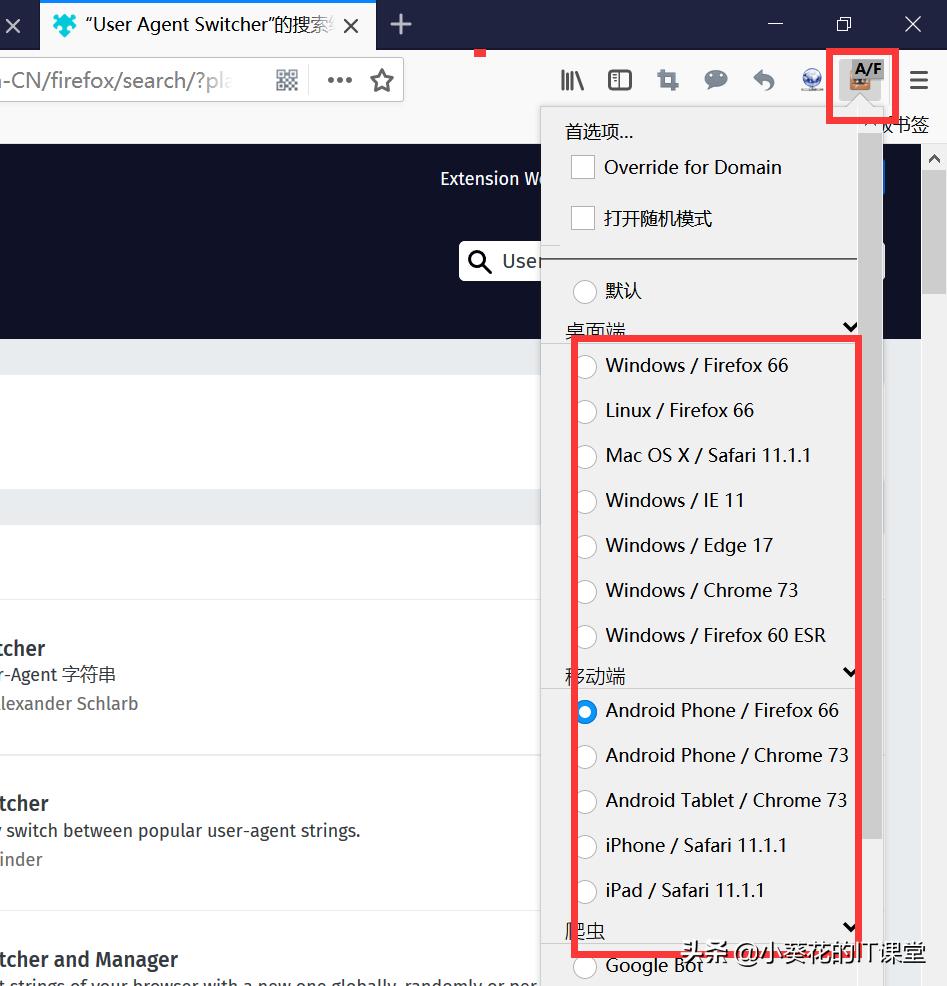Choose Mac OS X / Safari 11.1.1

587,456
